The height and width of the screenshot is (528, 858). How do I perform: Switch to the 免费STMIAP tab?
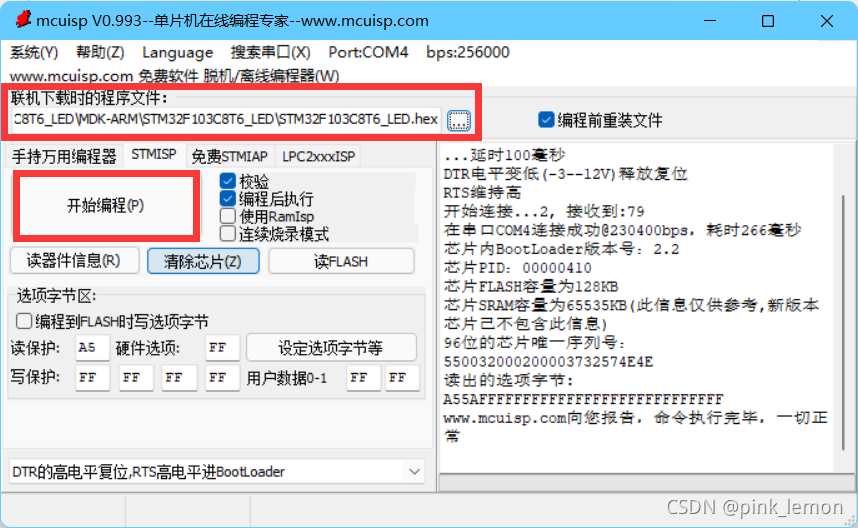point(229,156)
